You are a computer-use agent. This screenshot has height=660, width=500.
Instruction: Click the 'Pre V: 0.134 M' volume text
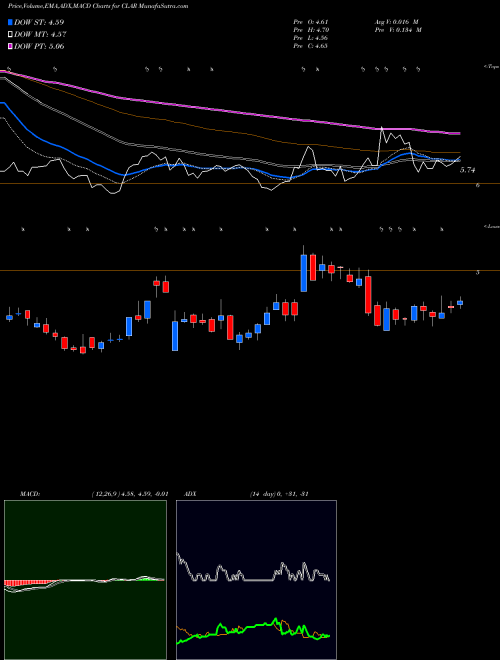(398, 30)
